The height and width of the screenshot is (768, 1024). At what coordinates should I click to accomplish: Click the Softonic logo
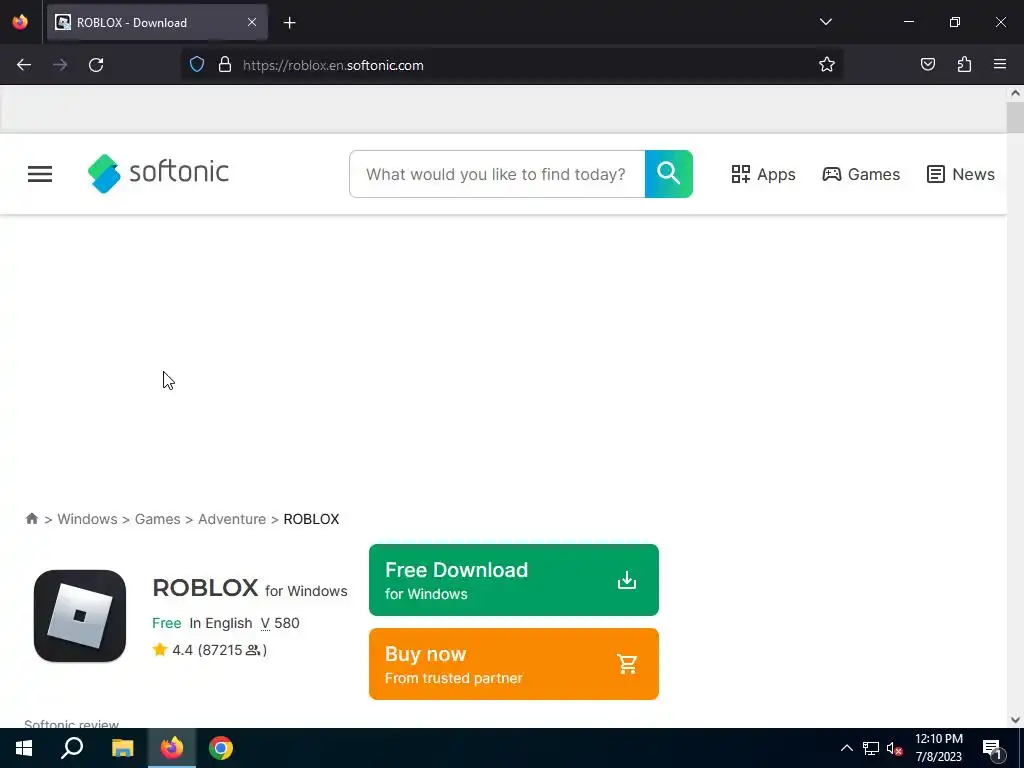tap(158, 173)
